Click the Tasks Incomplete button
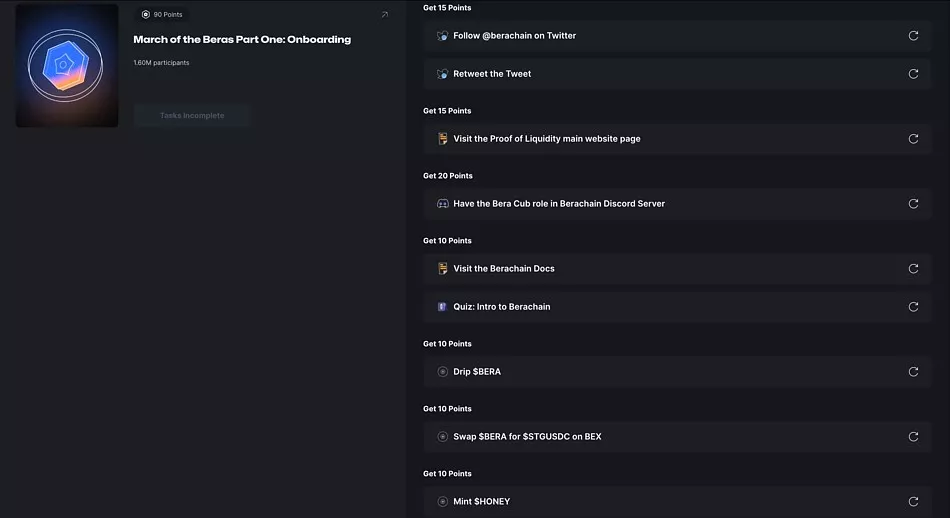This screenshot has height=518, width=950. point(192,116)
